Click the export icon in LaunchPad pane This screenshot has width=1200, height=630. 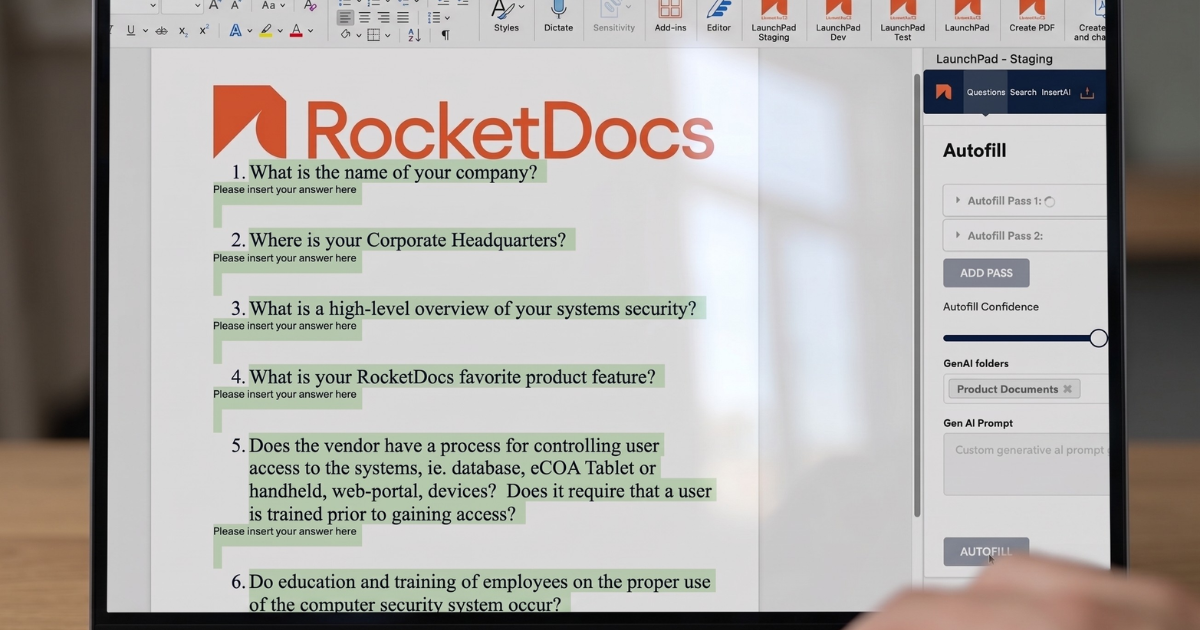[1087, 93]
